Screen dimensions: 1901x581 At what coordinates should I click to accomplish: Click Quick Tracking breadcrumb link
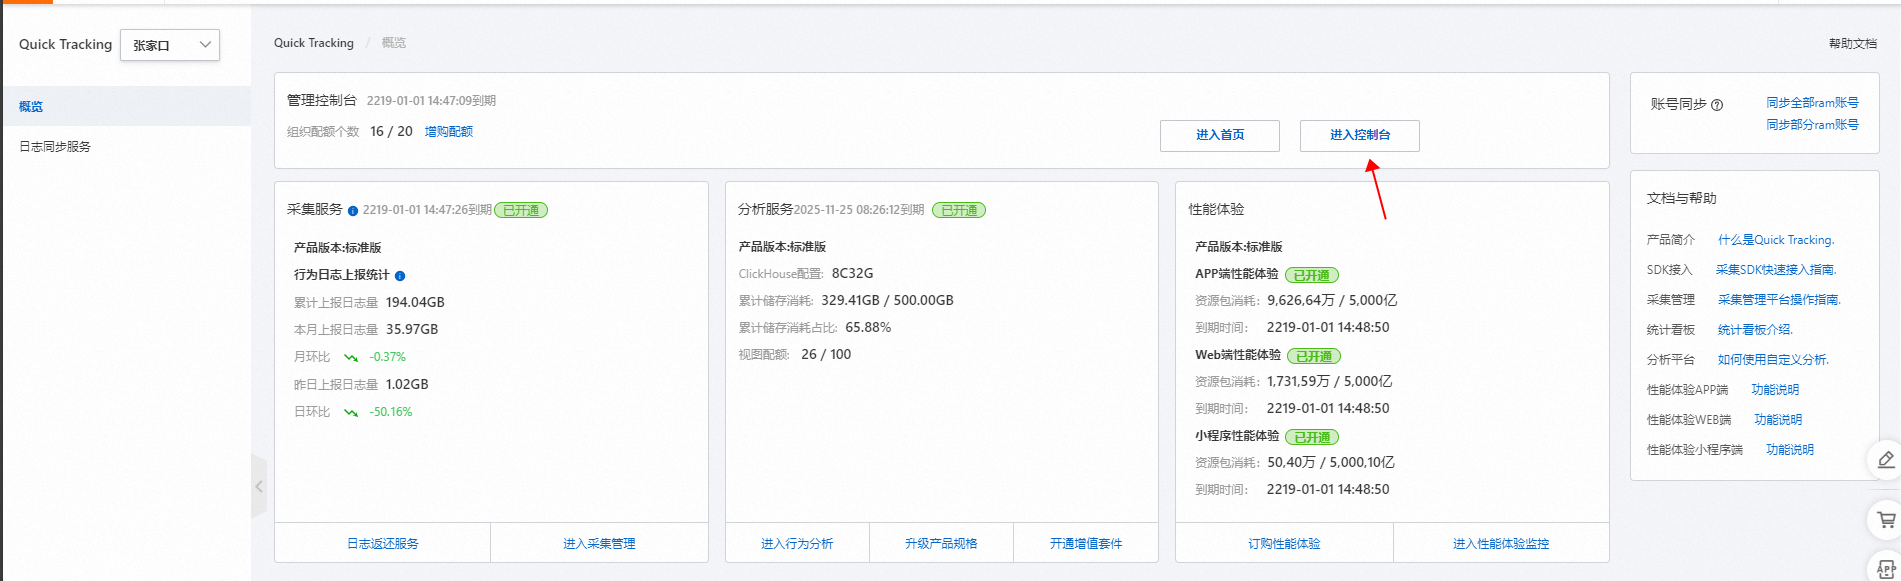pos(314,43)
